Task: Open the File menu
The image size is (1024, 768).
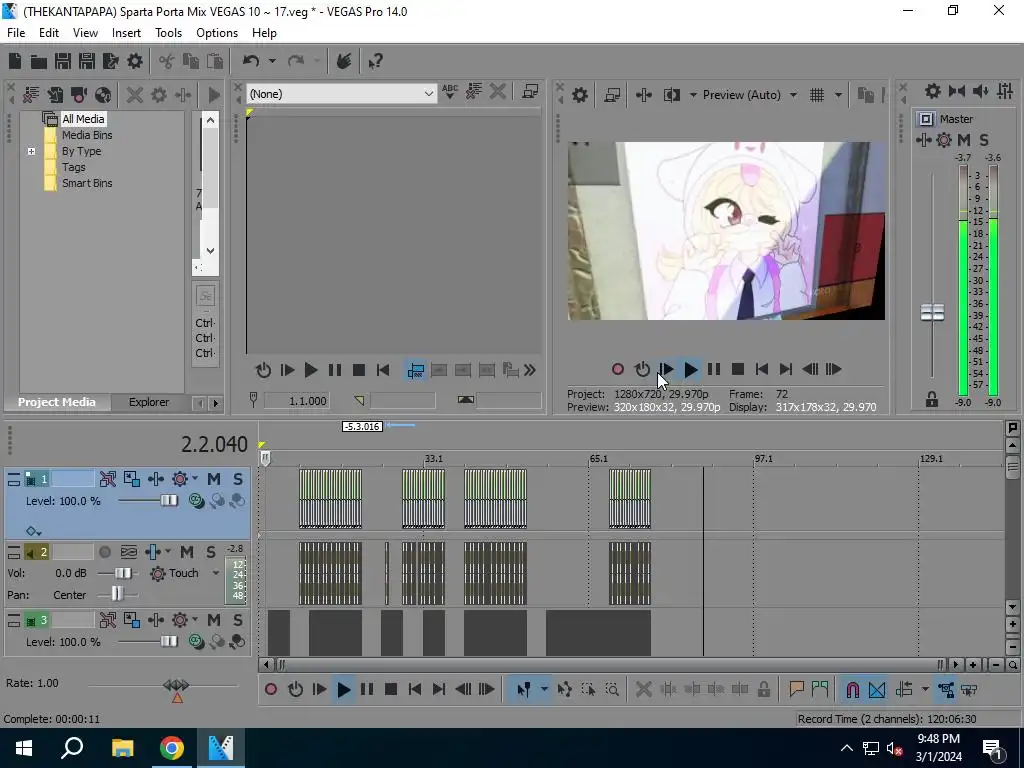Action: 16,33
